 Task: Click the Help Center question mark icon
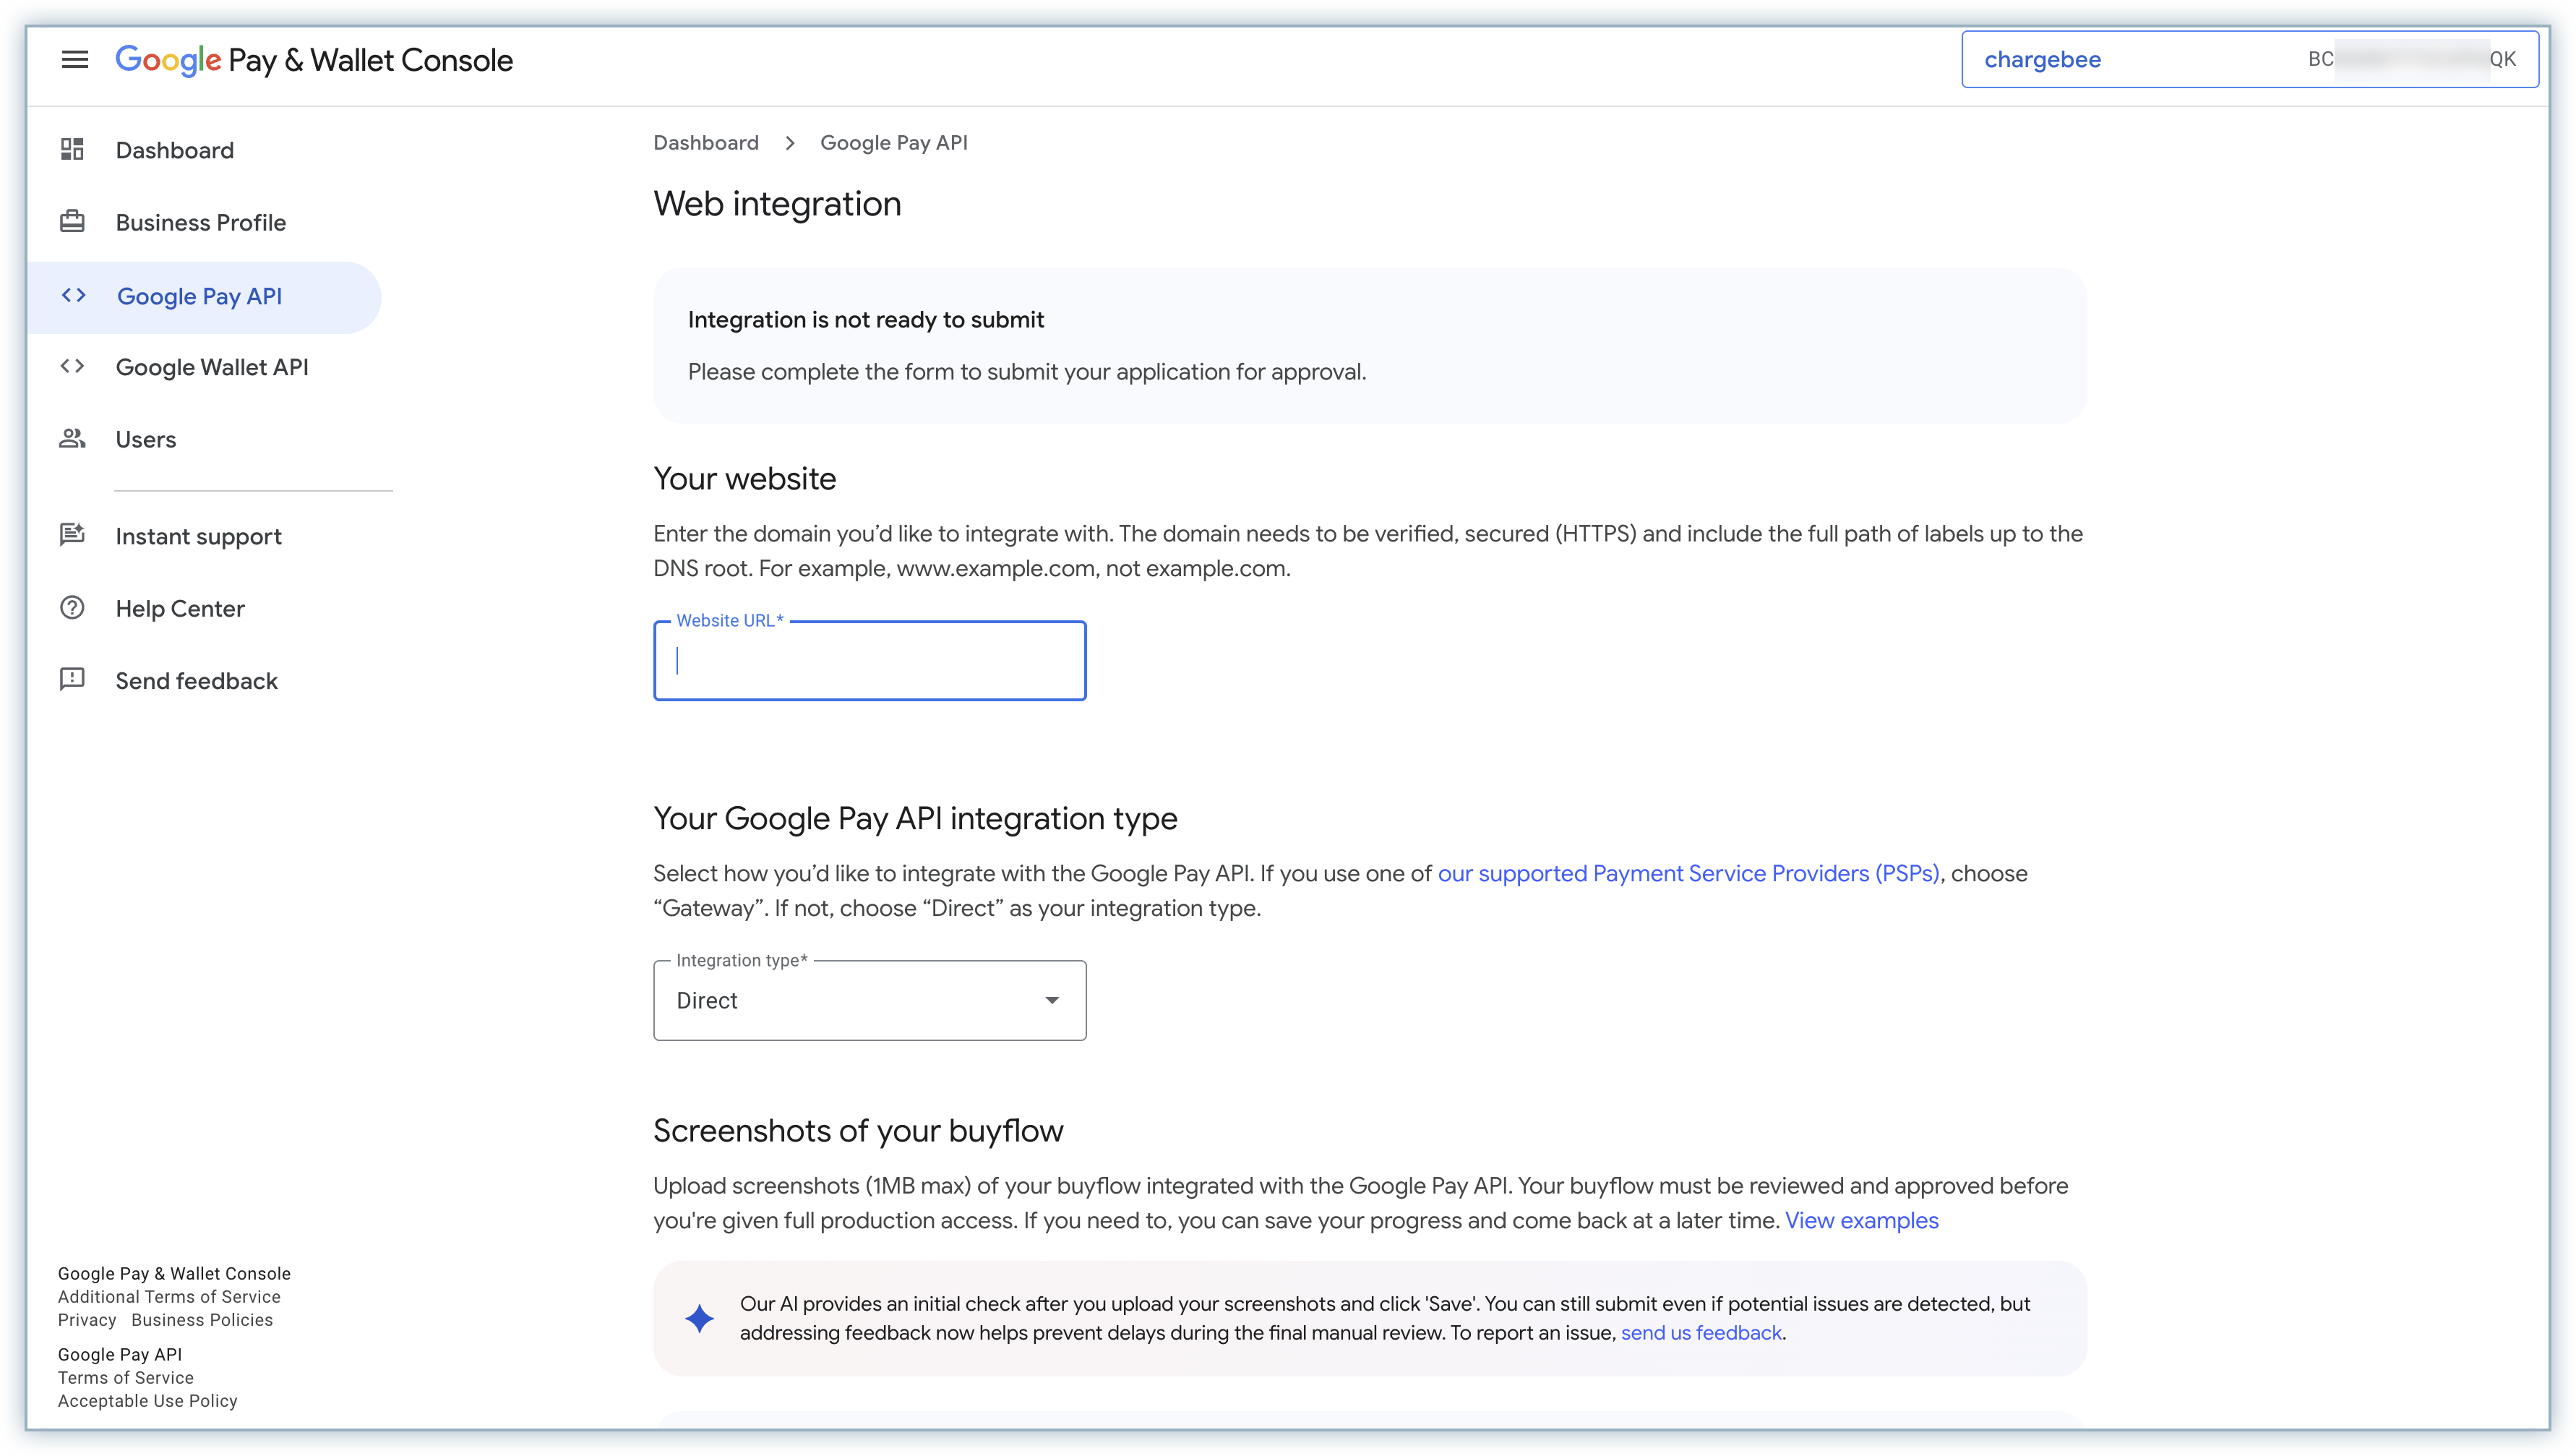72,608
